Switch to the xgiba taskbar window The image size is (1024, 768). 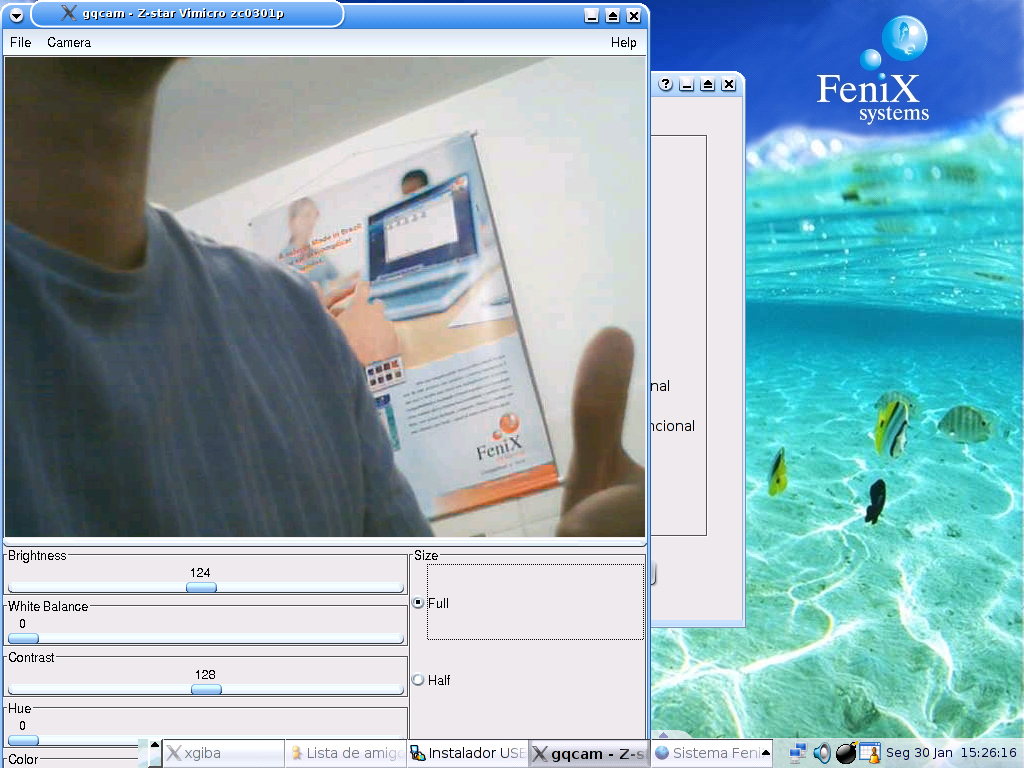(x=223, y=753)
